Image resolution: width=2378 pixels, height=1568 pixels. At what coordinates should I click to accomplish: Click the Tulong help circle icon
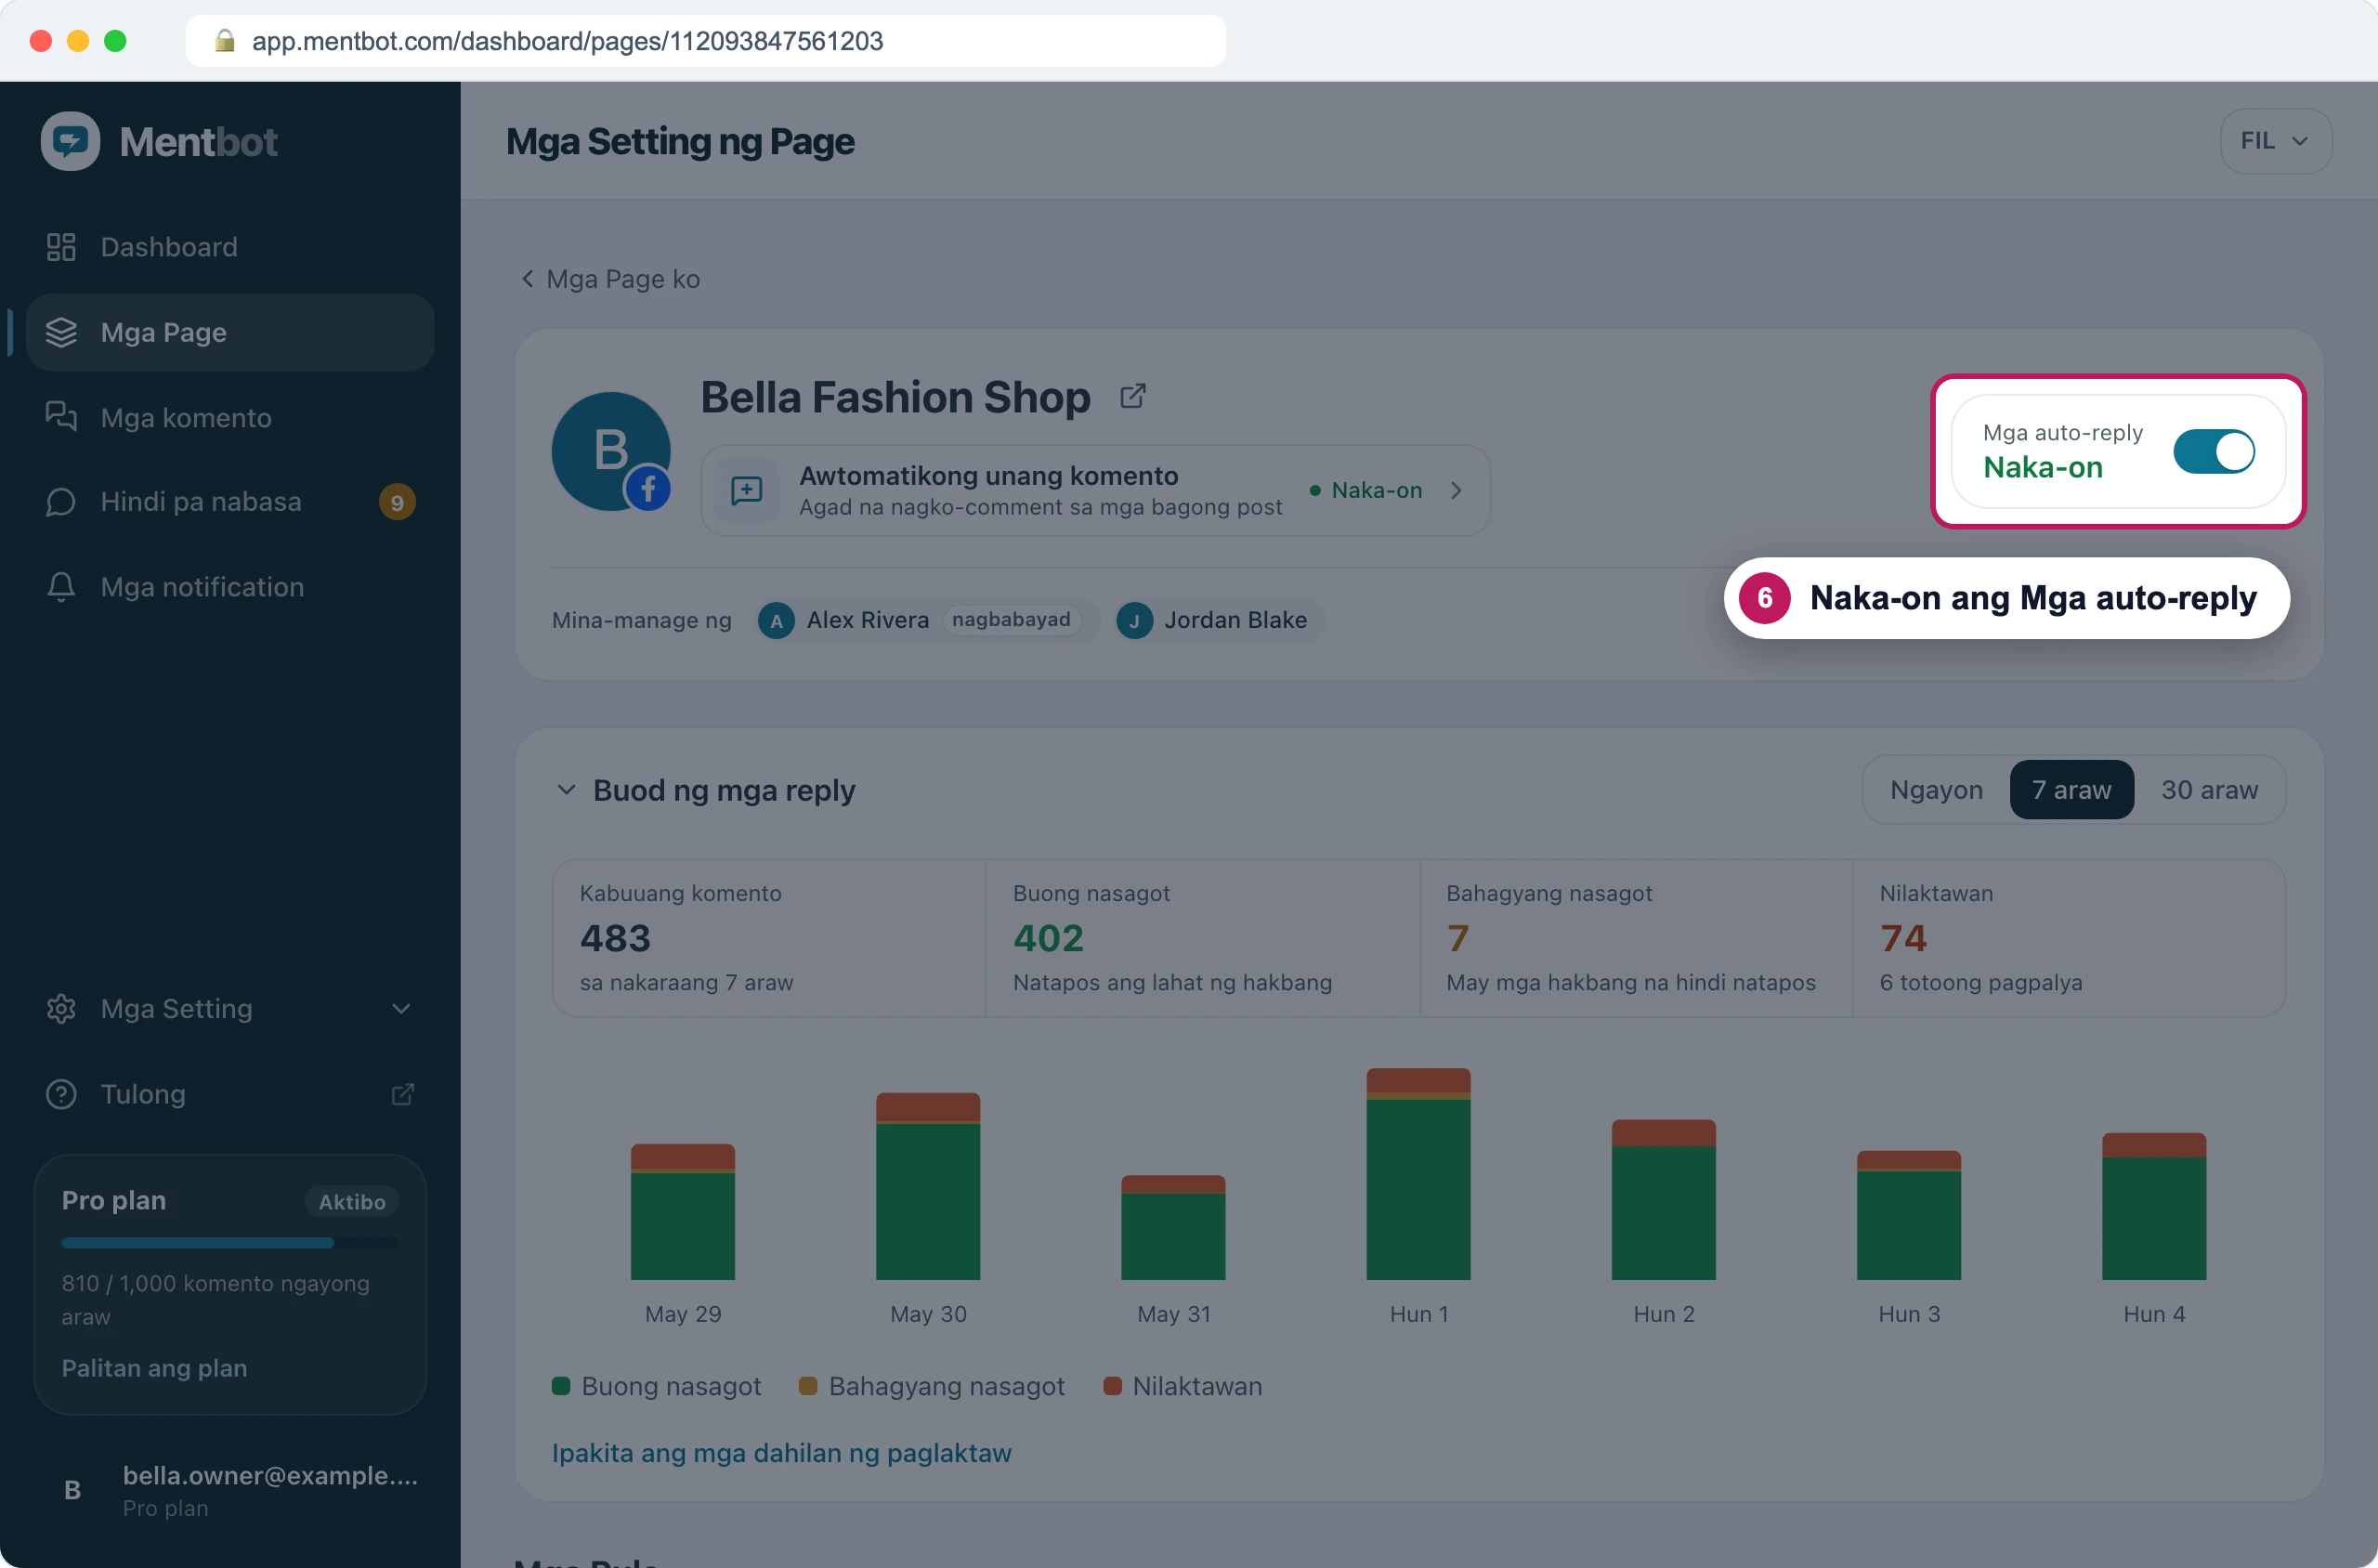[61, 1094]
